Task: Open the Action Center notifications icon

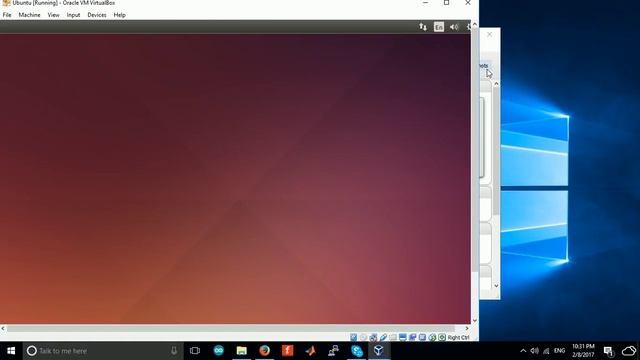Action: [609, 351]
